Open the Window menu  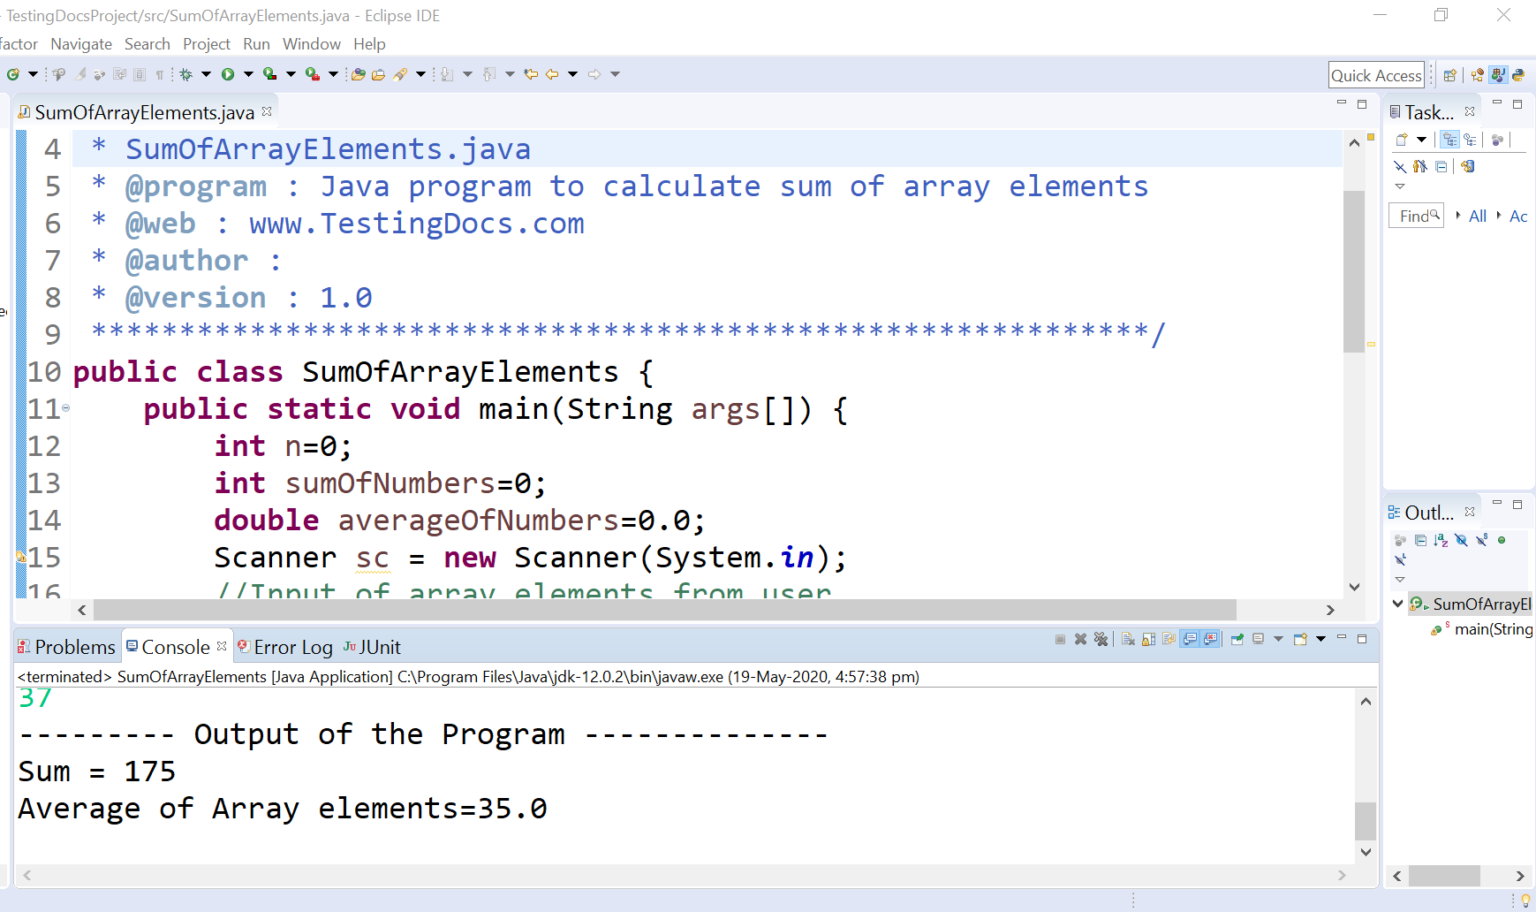(x=311, y=44)
